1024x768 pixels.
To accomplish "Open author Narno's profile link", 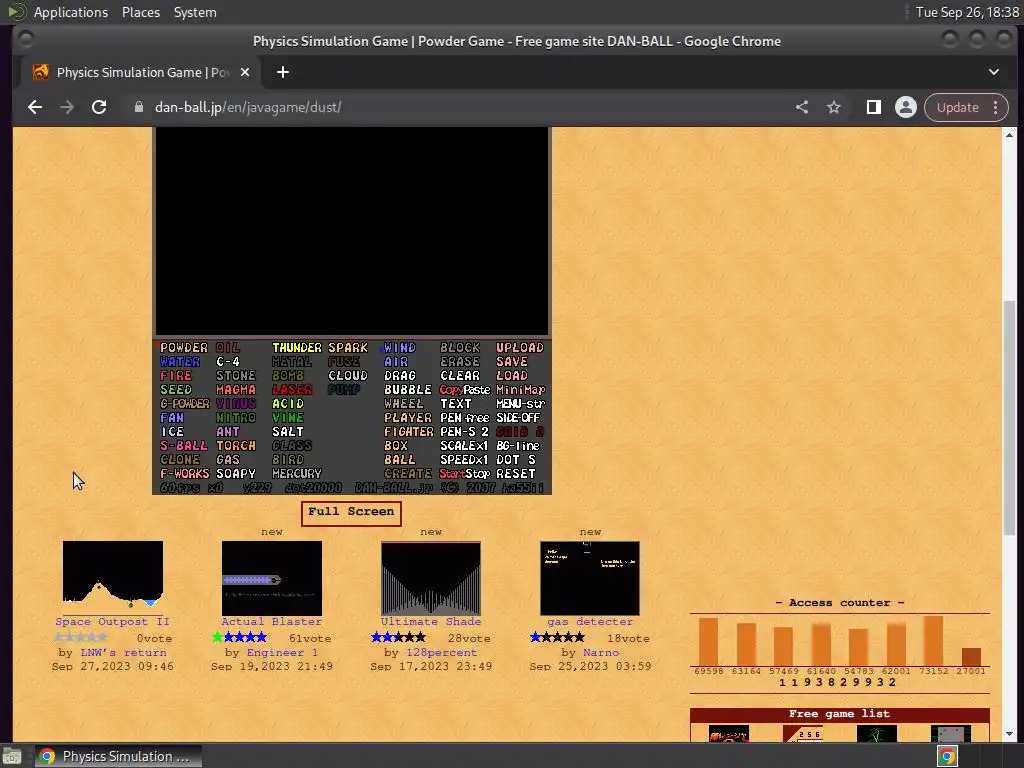I will tap(601, 652).
